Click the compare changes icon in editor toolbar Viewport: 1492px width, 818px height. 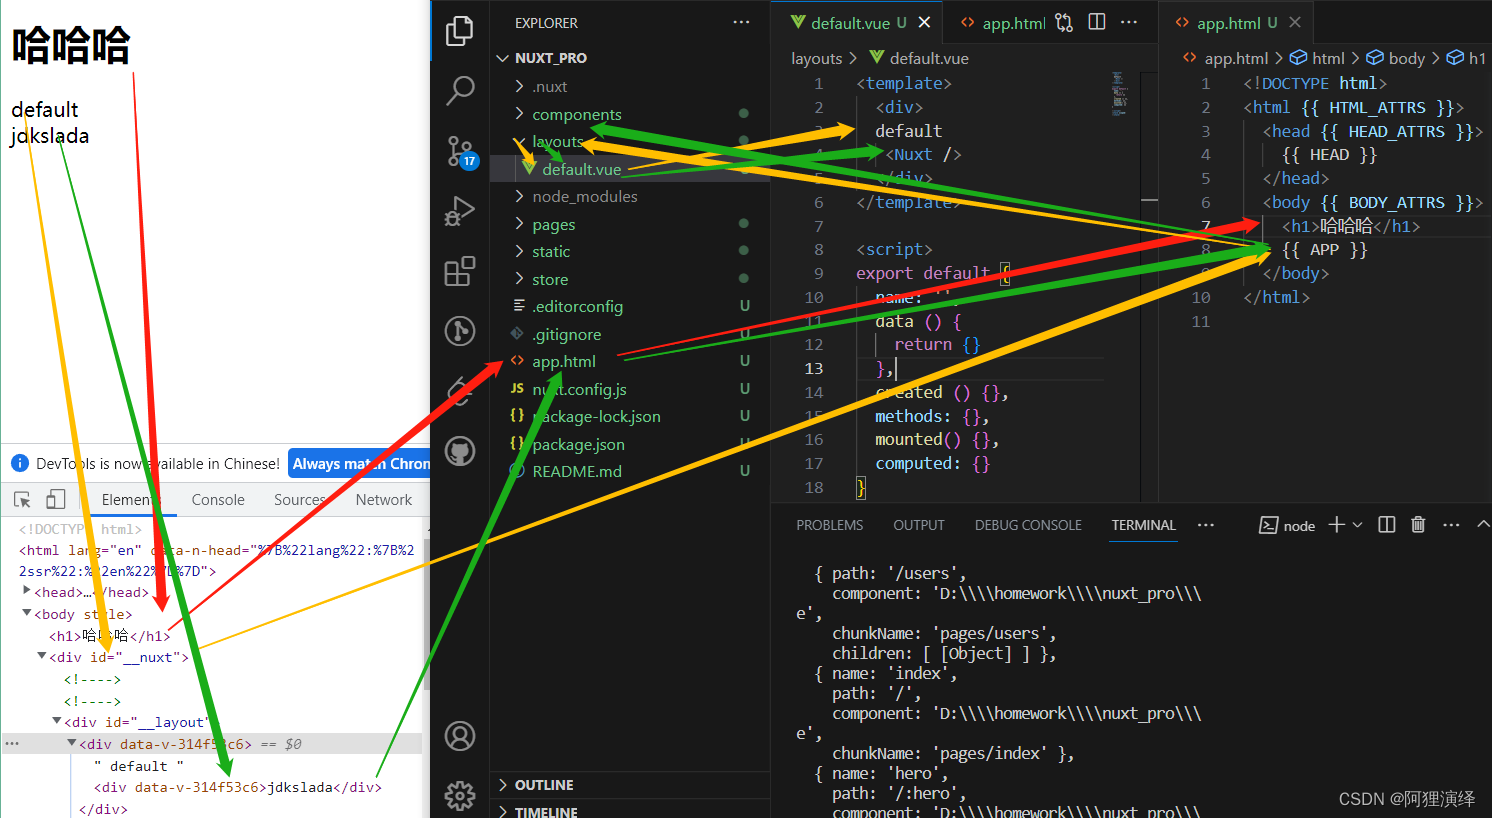[x=1064, y=22]
